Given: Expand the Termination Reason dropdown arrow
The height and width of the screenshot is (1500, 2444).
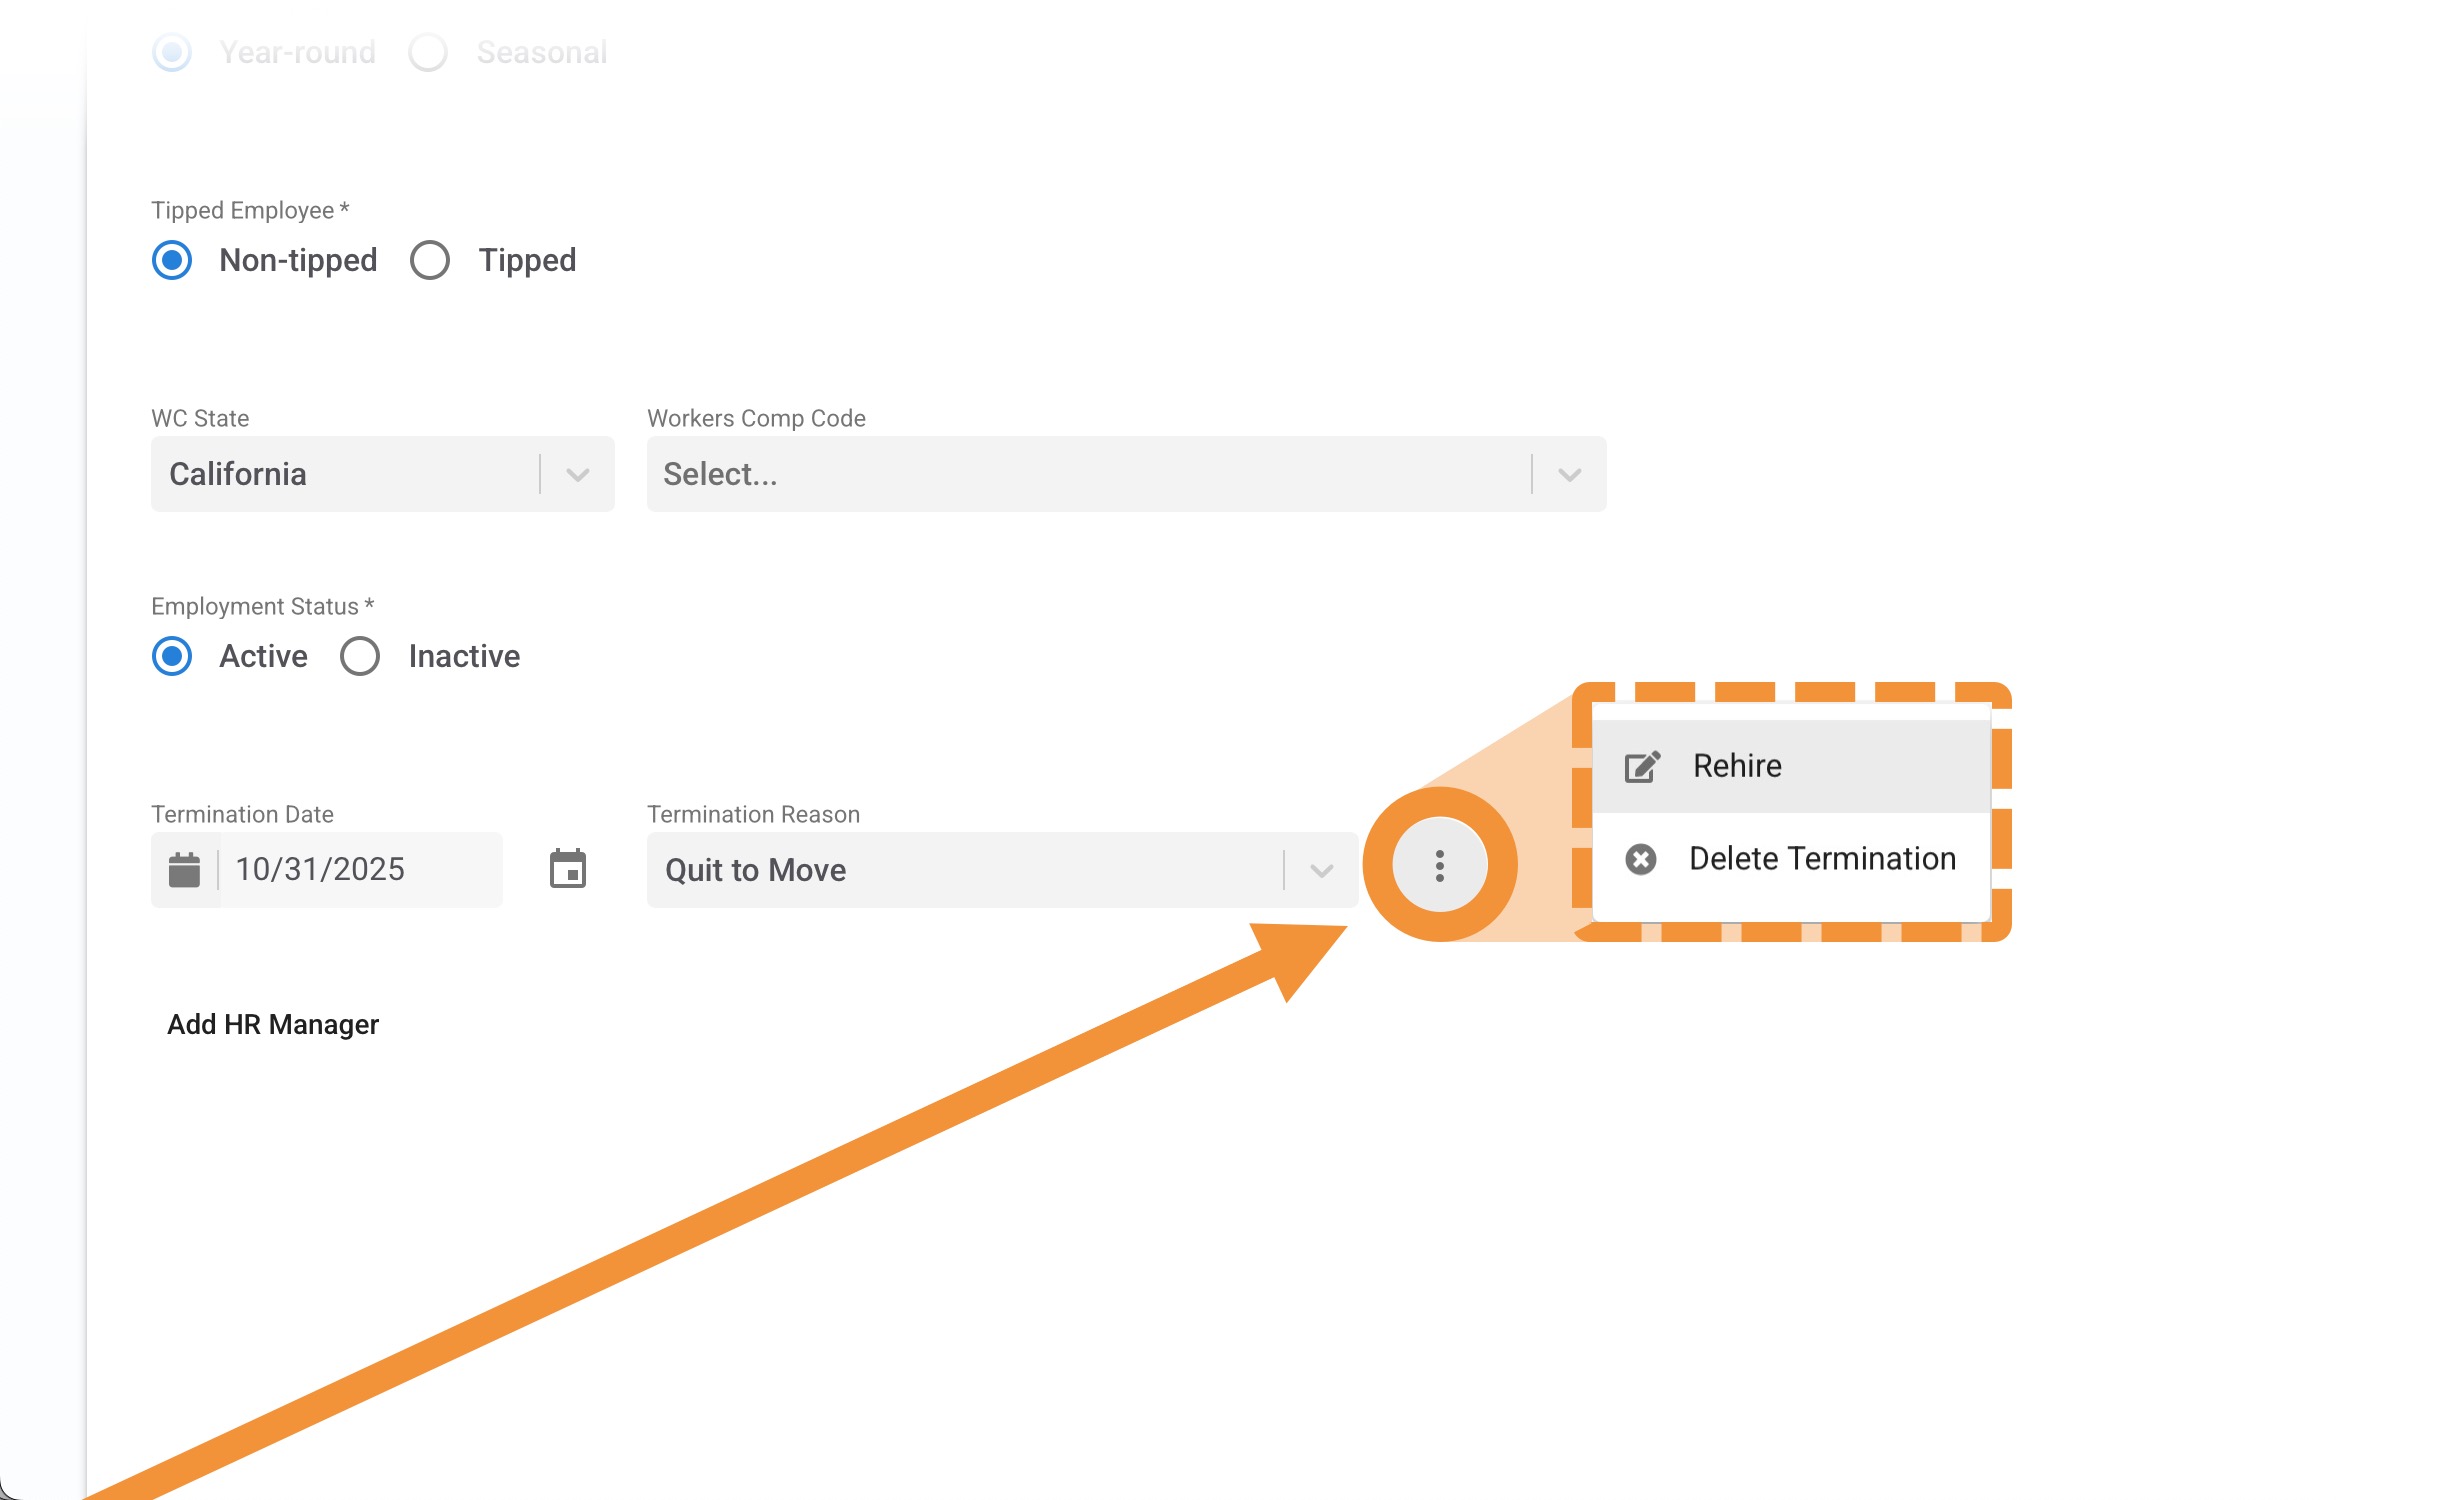Looking at the screenshot, I should [1321, 870].
